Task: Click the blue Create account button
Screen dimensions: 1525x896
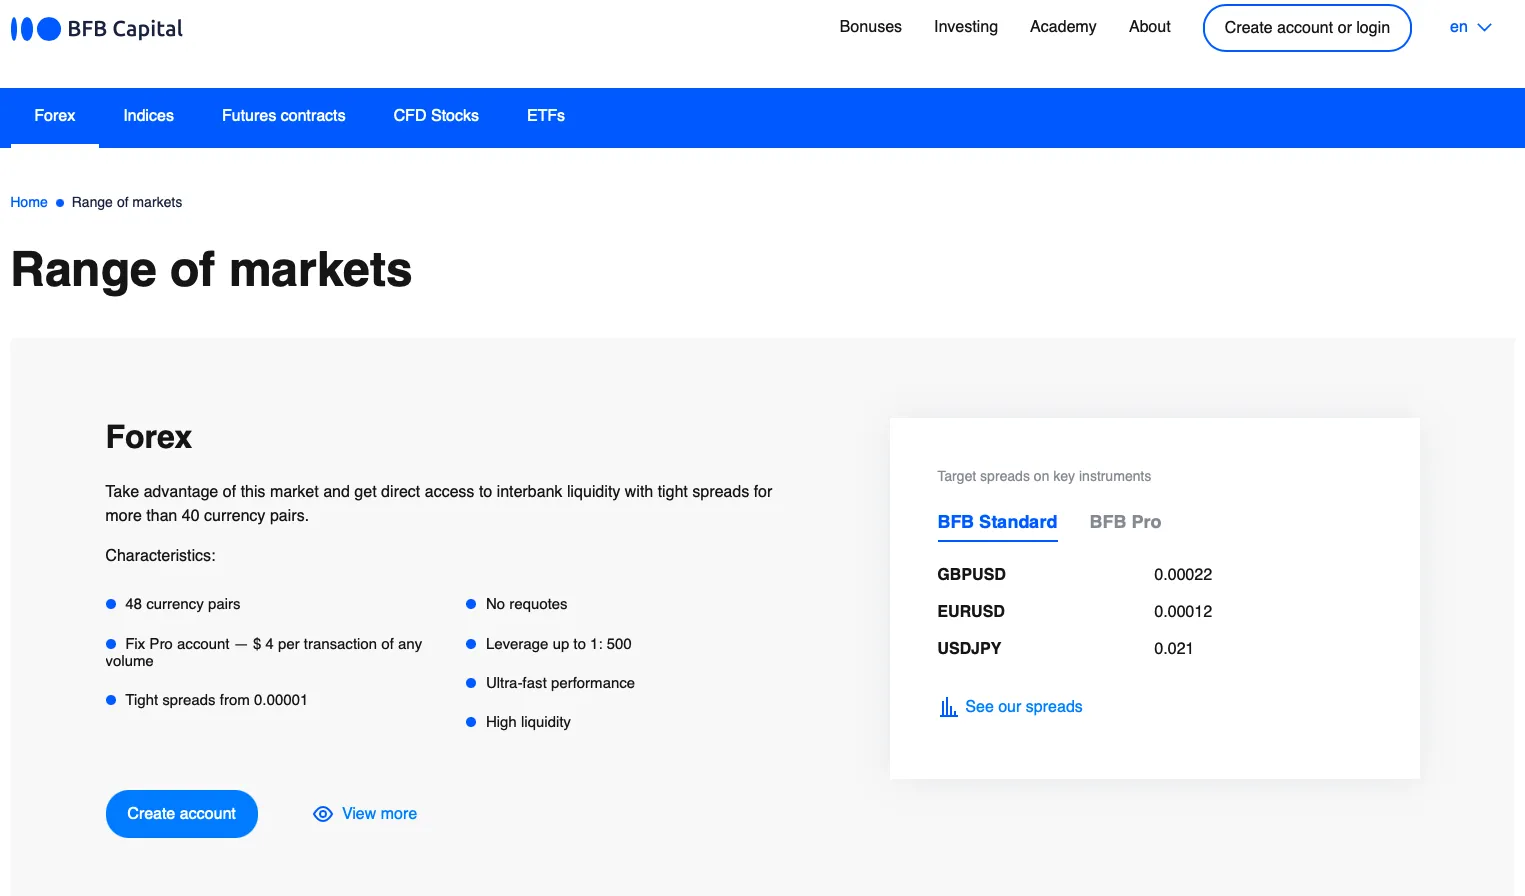Action: [182, 814]
